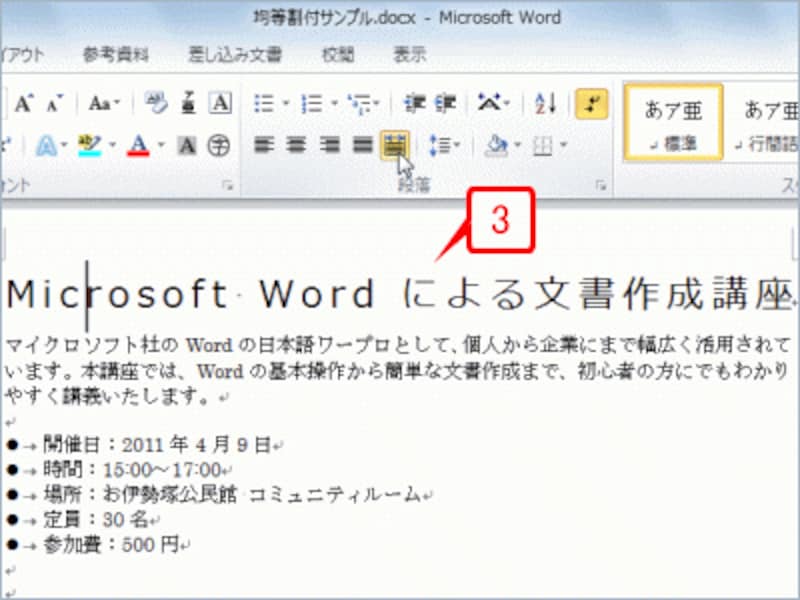
Task: Expand the Text Effects dropdown arrow
Action: pos(64,146)
